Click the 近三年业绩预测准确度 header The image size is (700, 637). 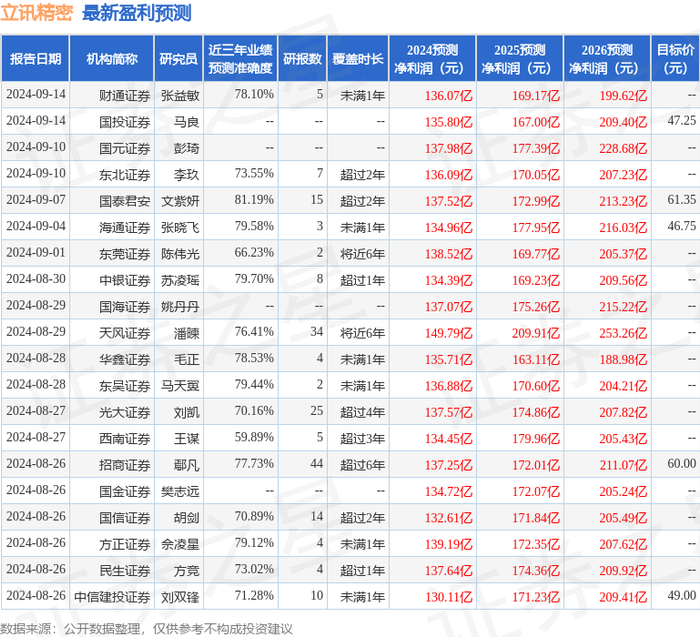pyautogui.click(x=241, y=59)
